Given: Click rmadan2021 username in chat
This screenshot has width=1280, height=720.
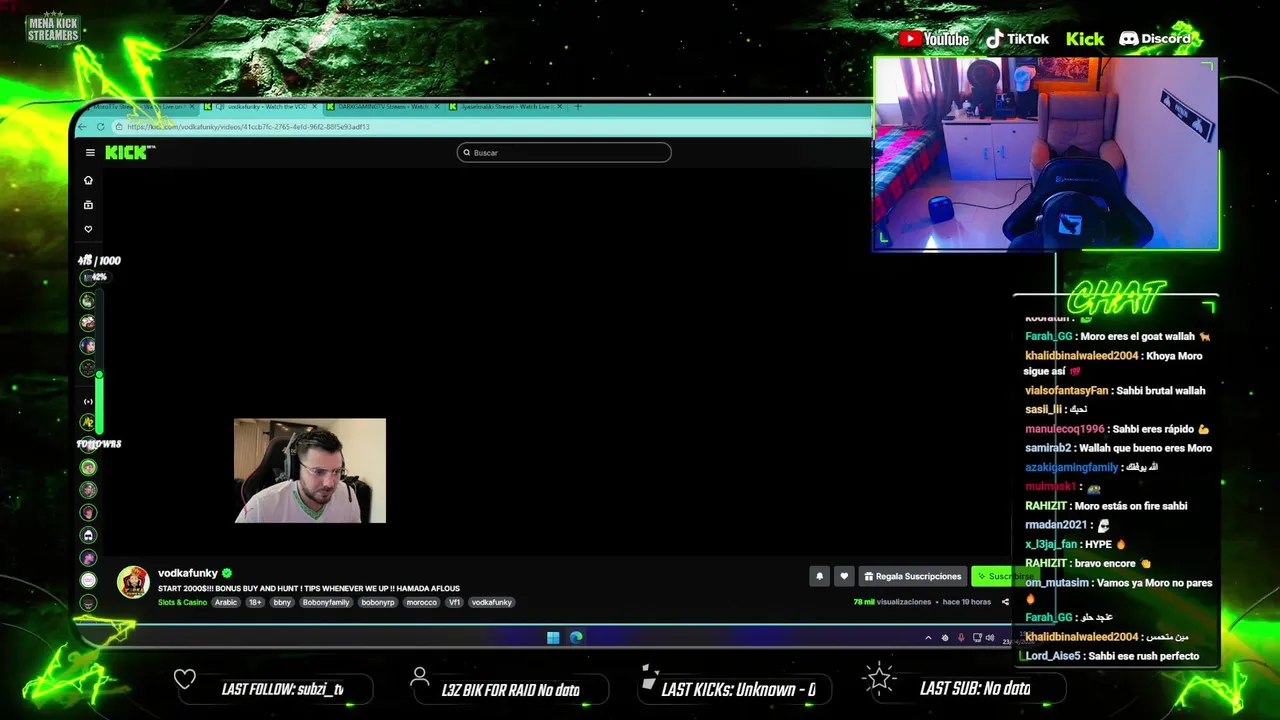Looking at the screenshot, I should 1055,525.
